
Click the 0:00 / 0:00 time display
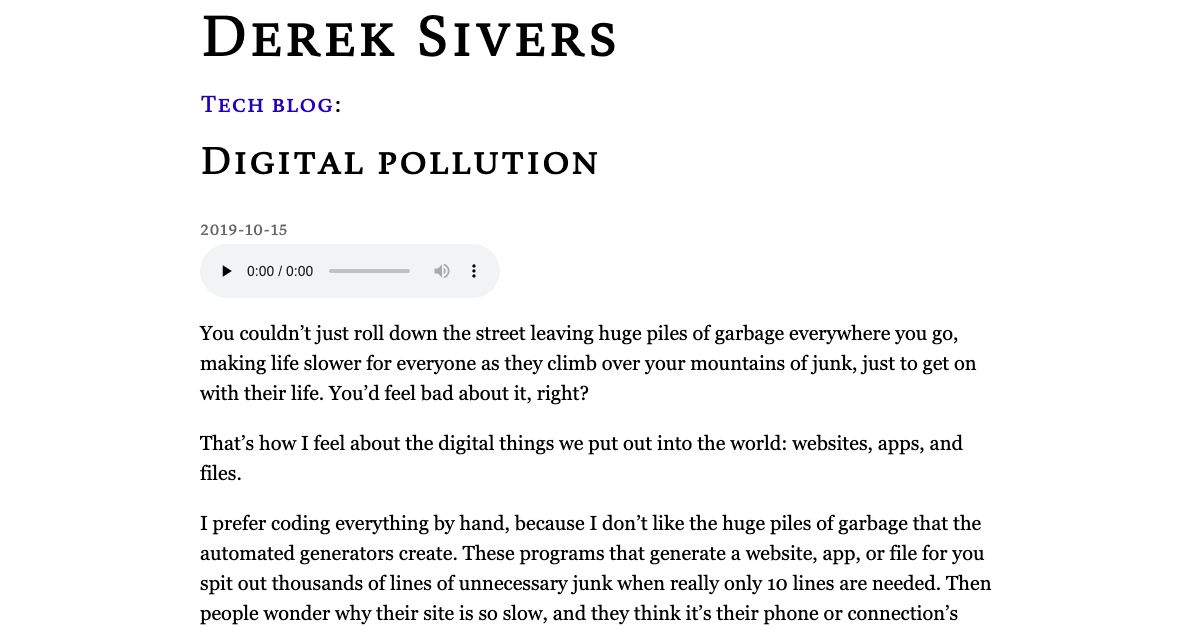point(280,271)
